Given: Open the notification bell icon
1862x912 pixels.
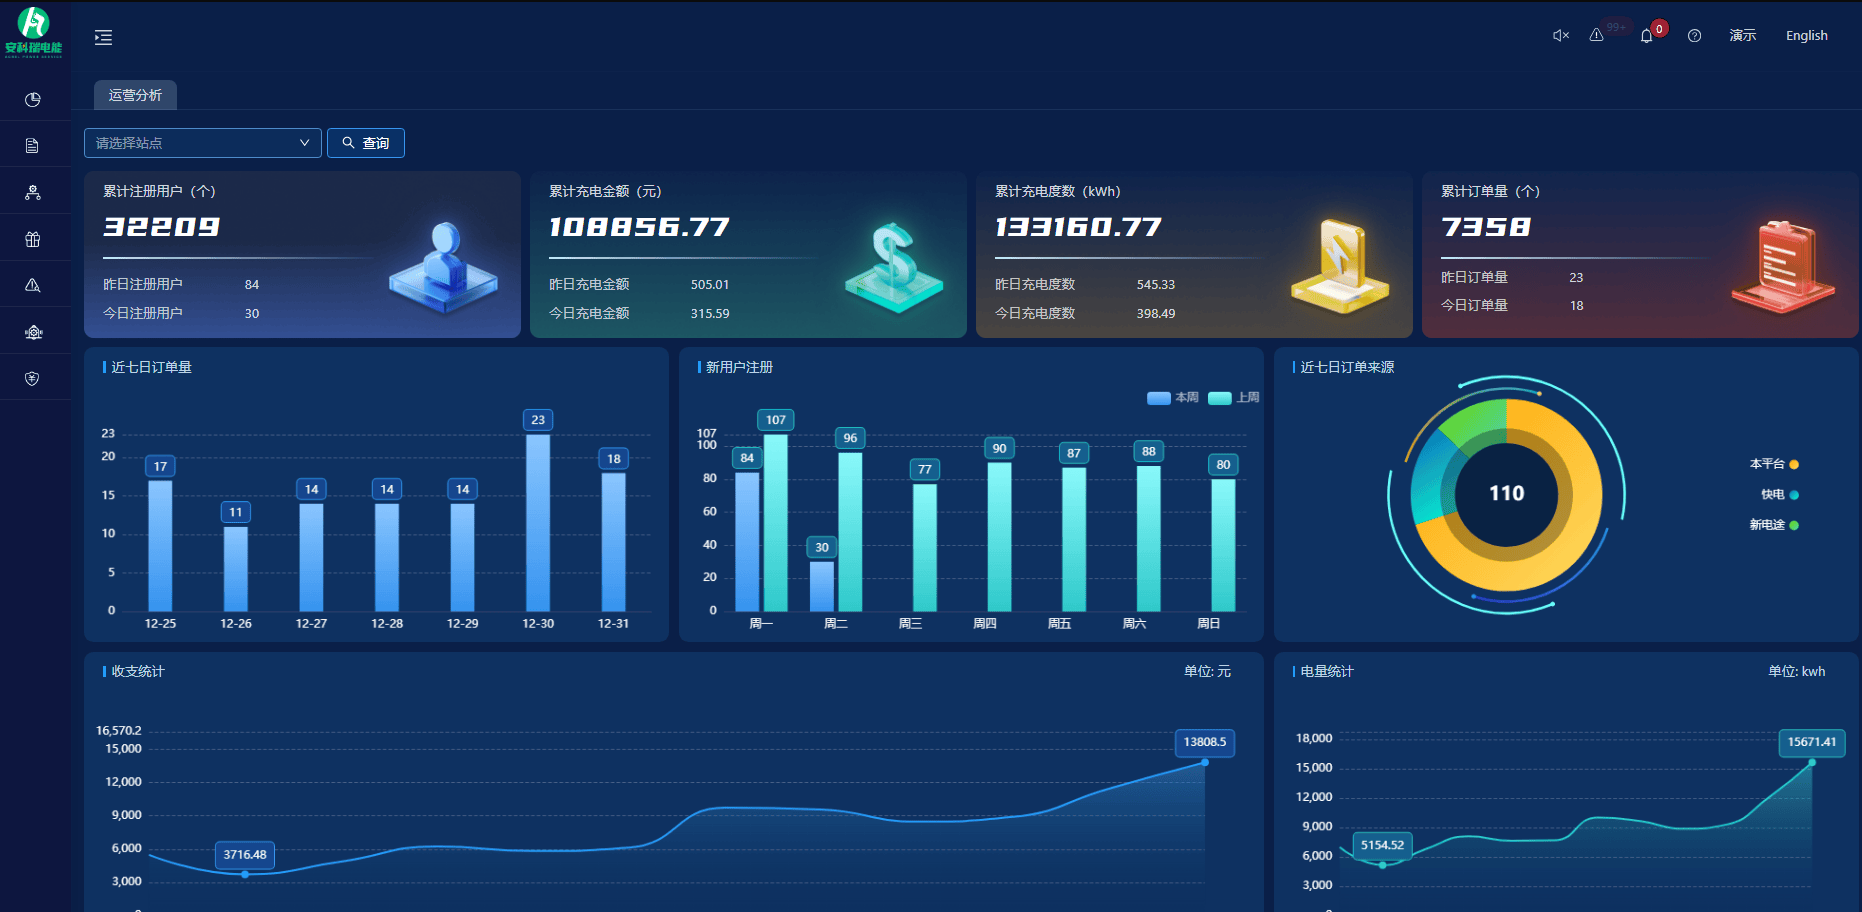Looking at the screenshot, I should 1646,37.
